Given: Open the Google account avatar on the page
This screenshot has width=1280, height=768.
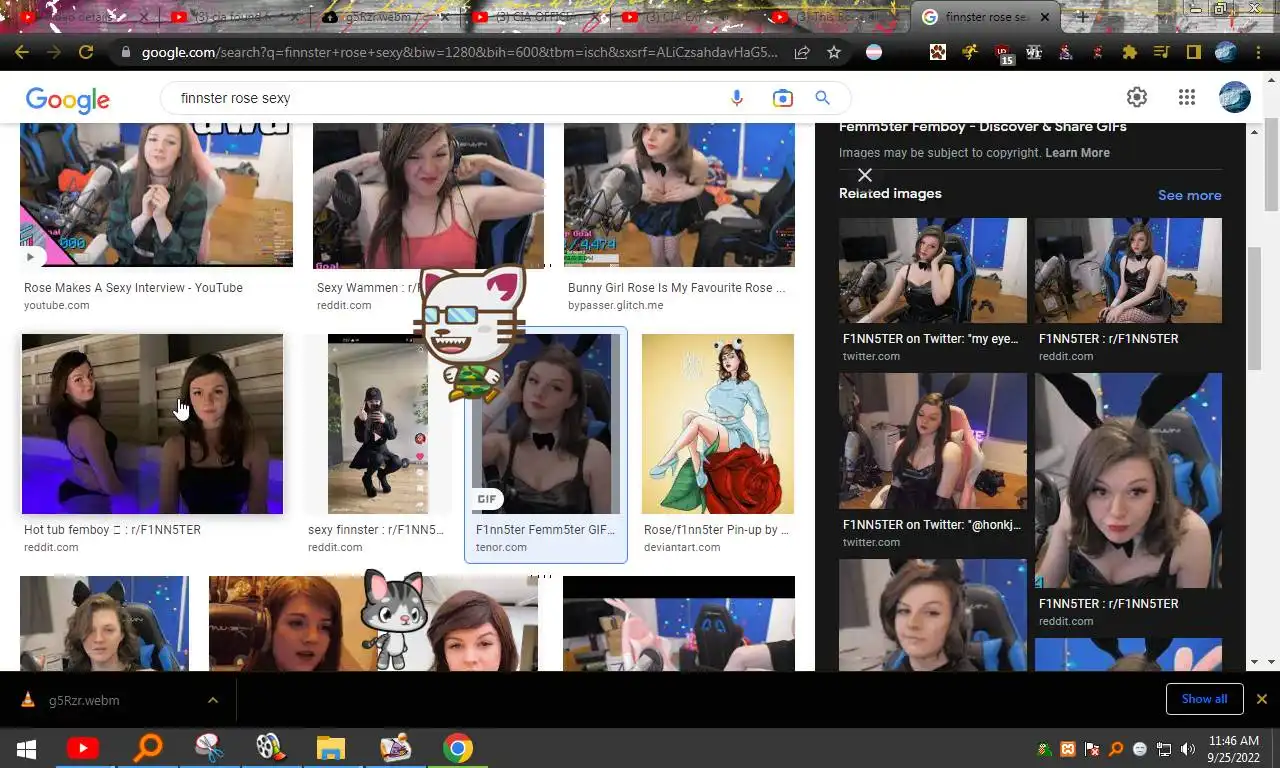Looking at the screenshot, I should coord(1235,97).
